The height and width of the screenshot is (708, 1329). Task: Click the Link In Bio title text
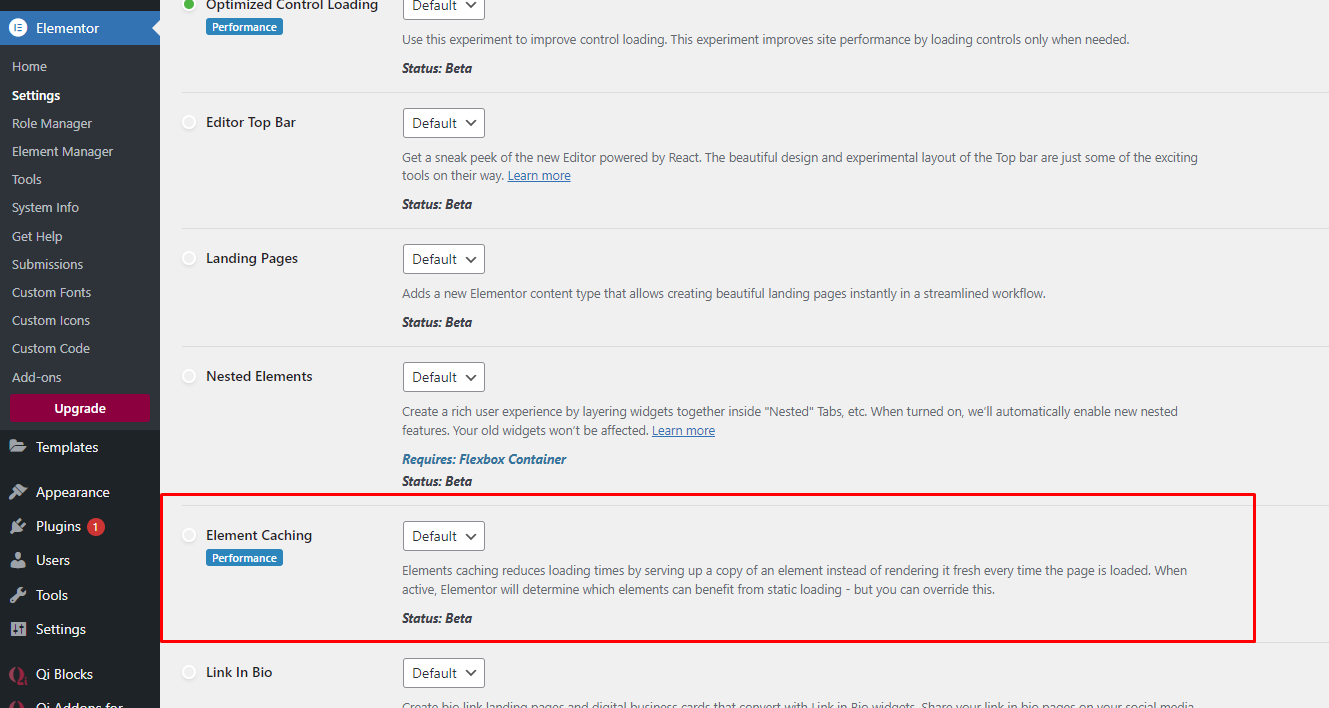pos(239,672)
